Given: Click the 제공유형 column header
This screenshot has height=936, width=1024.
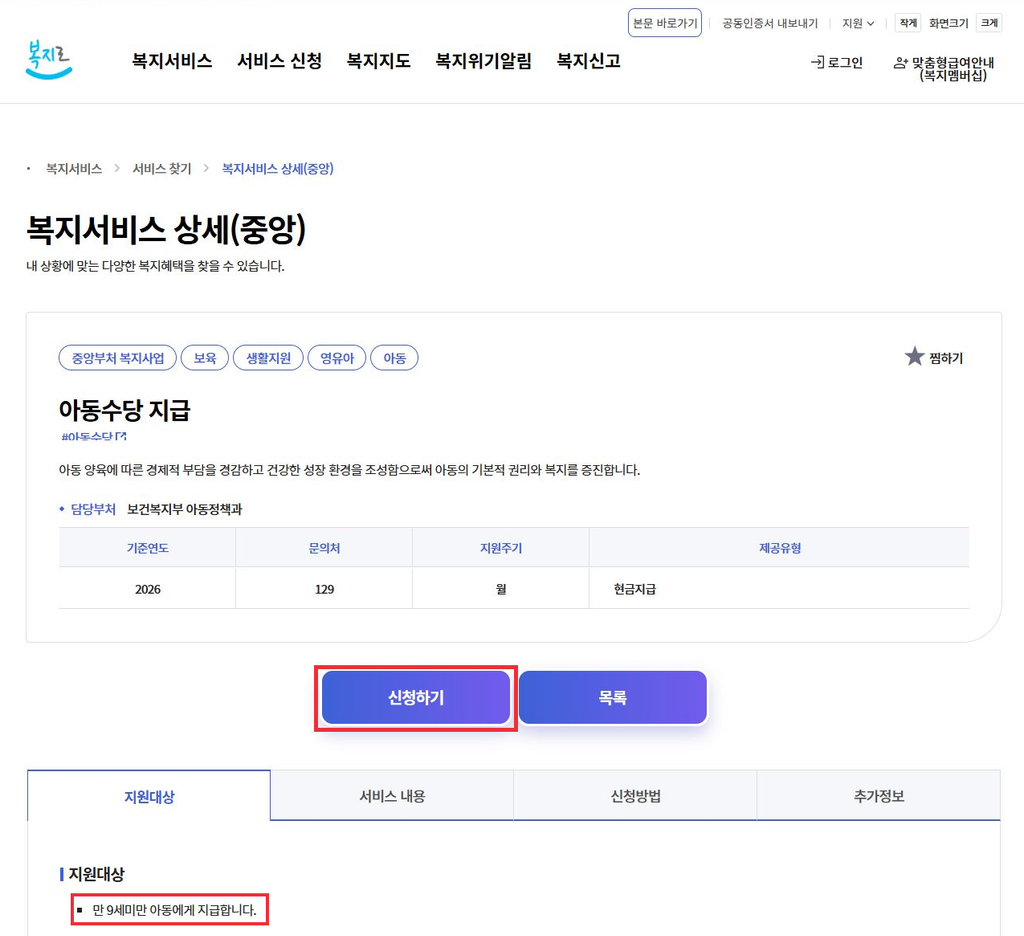Looking at the screenshot, I should (x=780, y=548).
